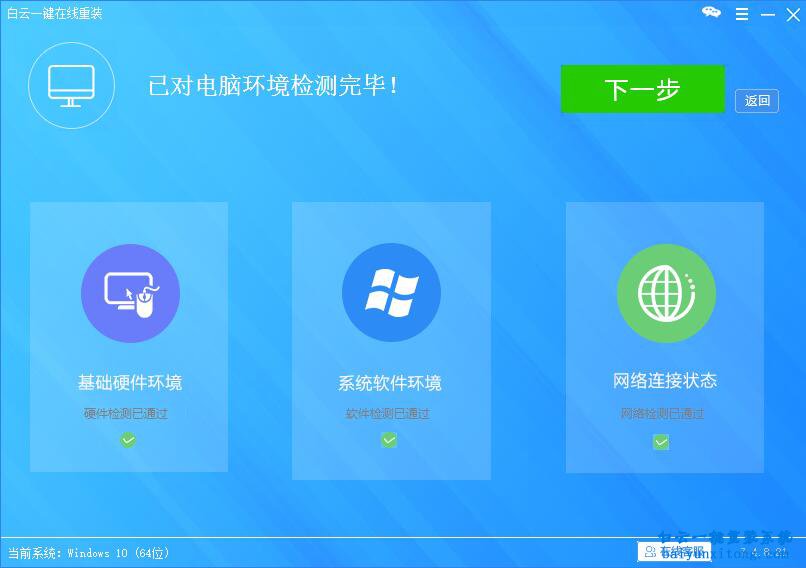Click the green network globe icon

665,293
